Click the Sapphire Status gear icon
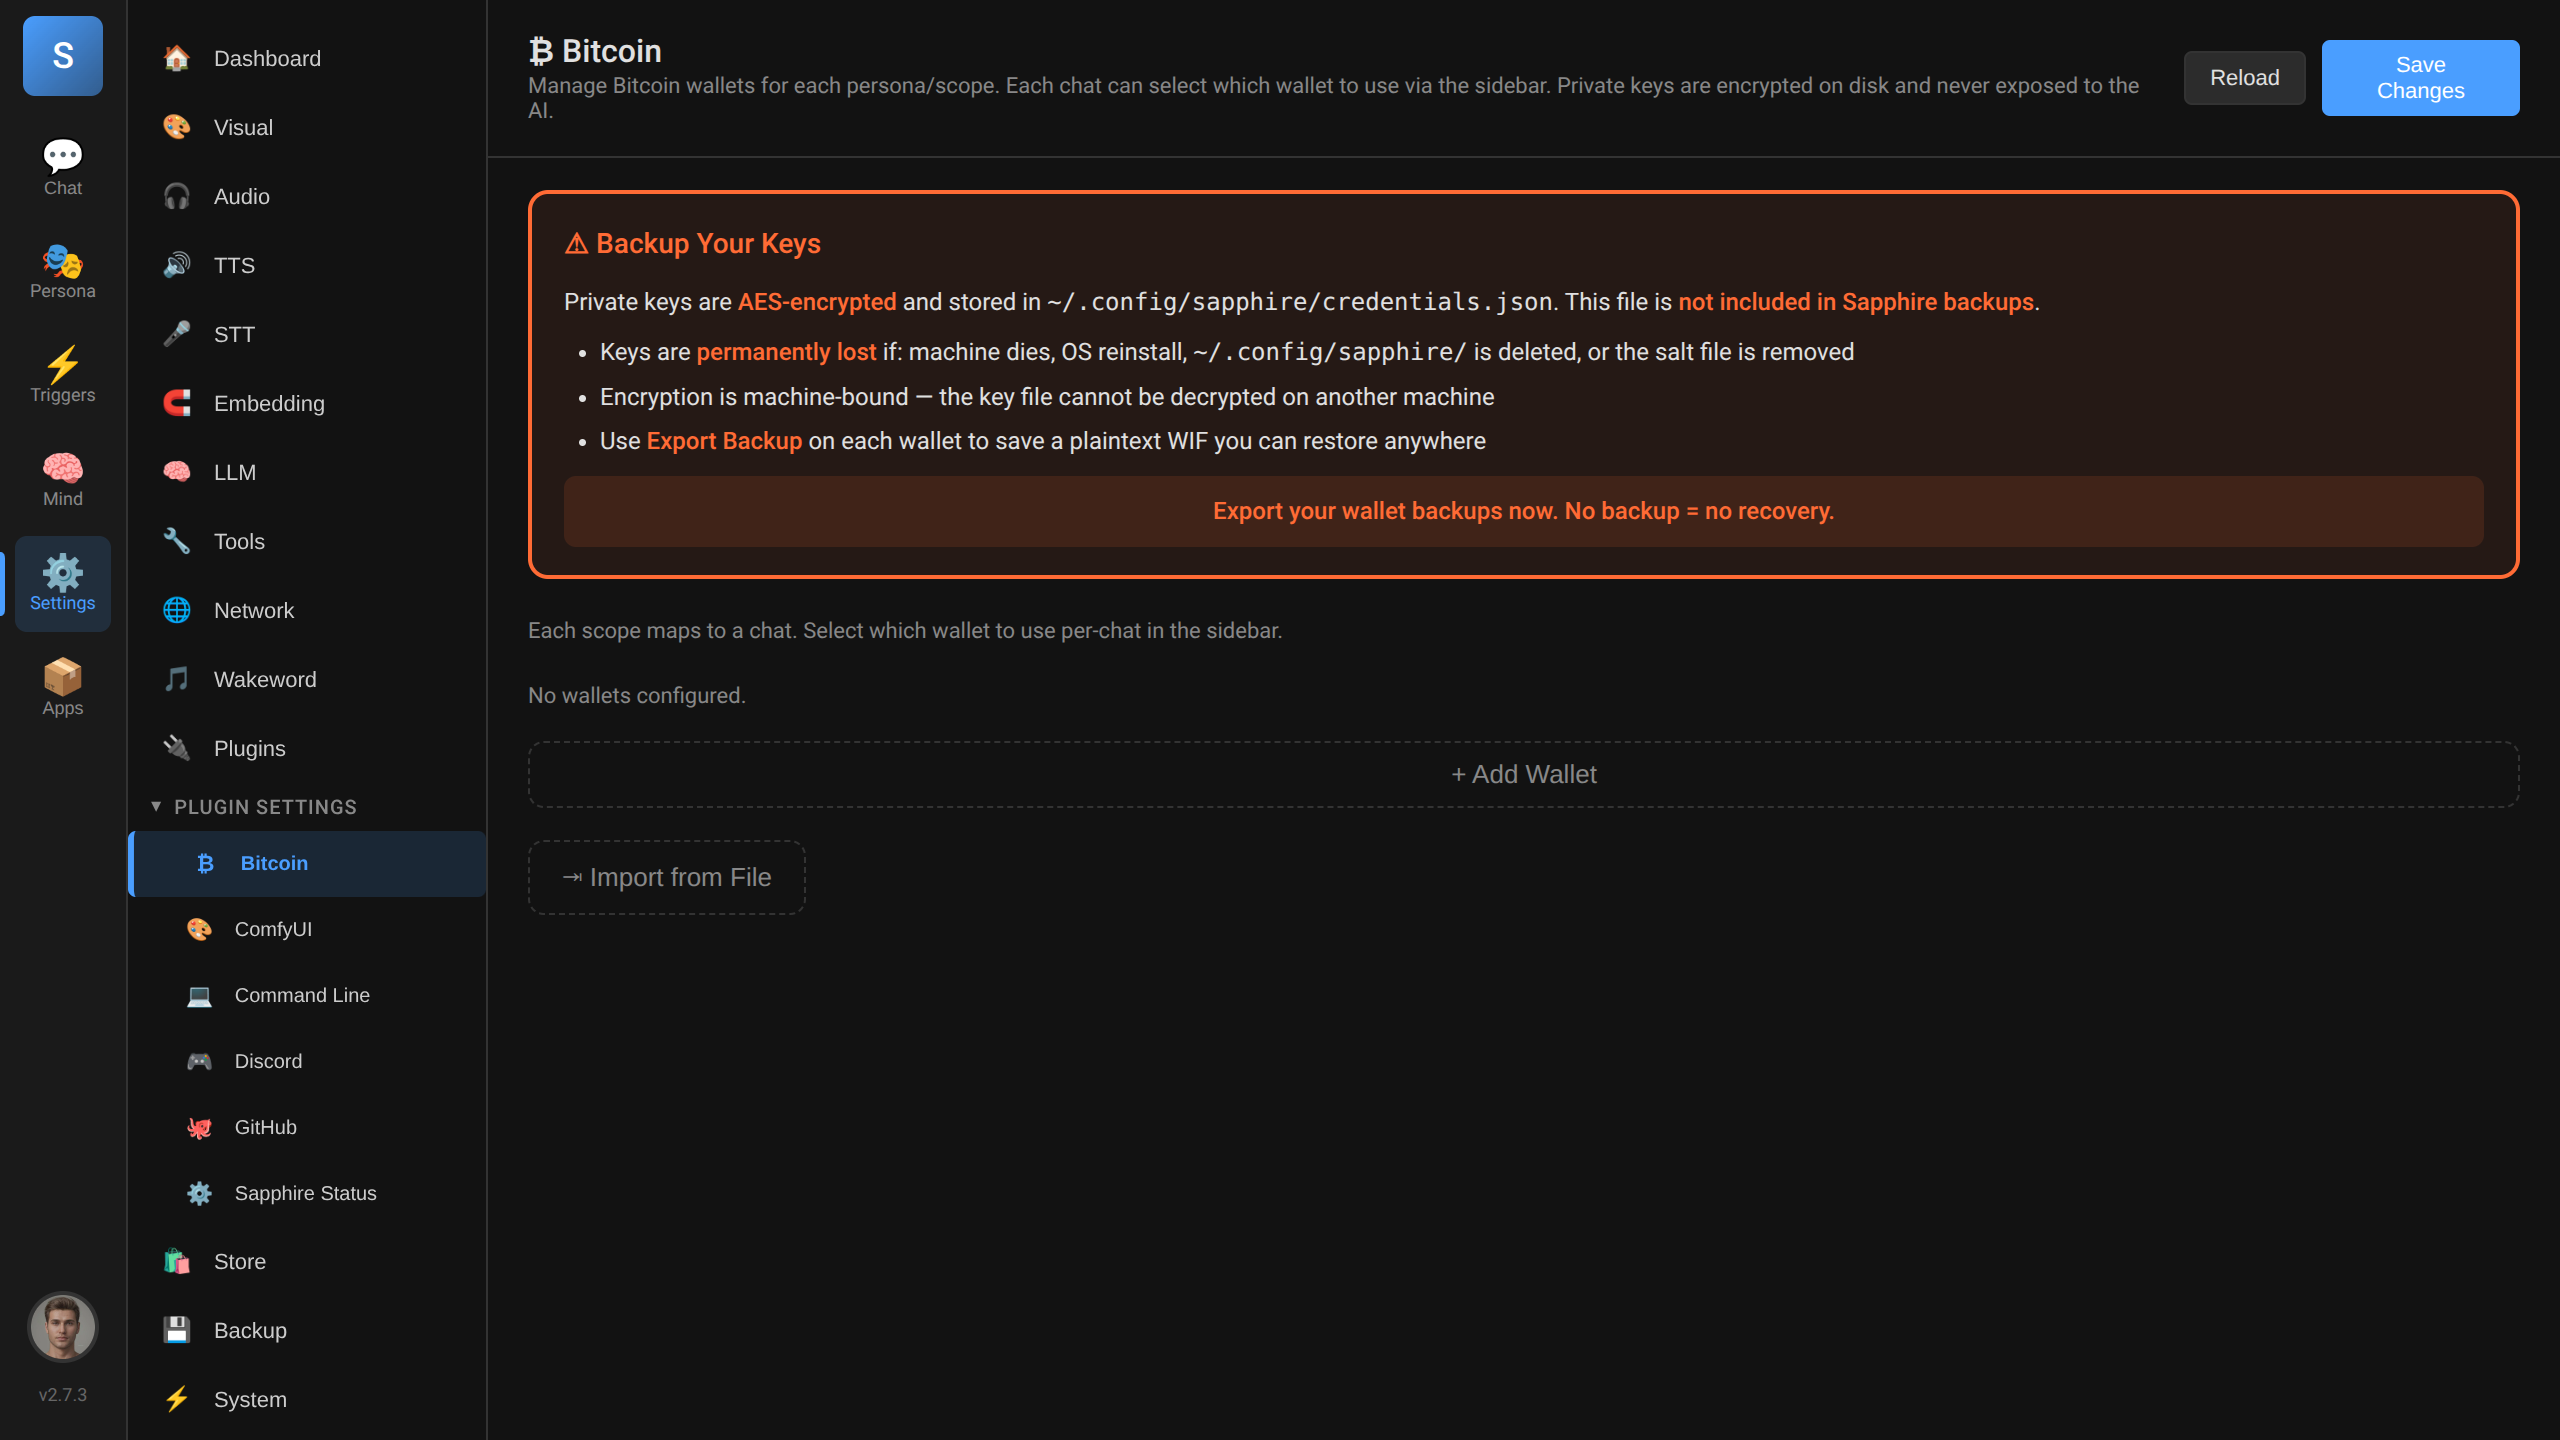This screenshot has height=1440, width=2560. click(200, 1193)
